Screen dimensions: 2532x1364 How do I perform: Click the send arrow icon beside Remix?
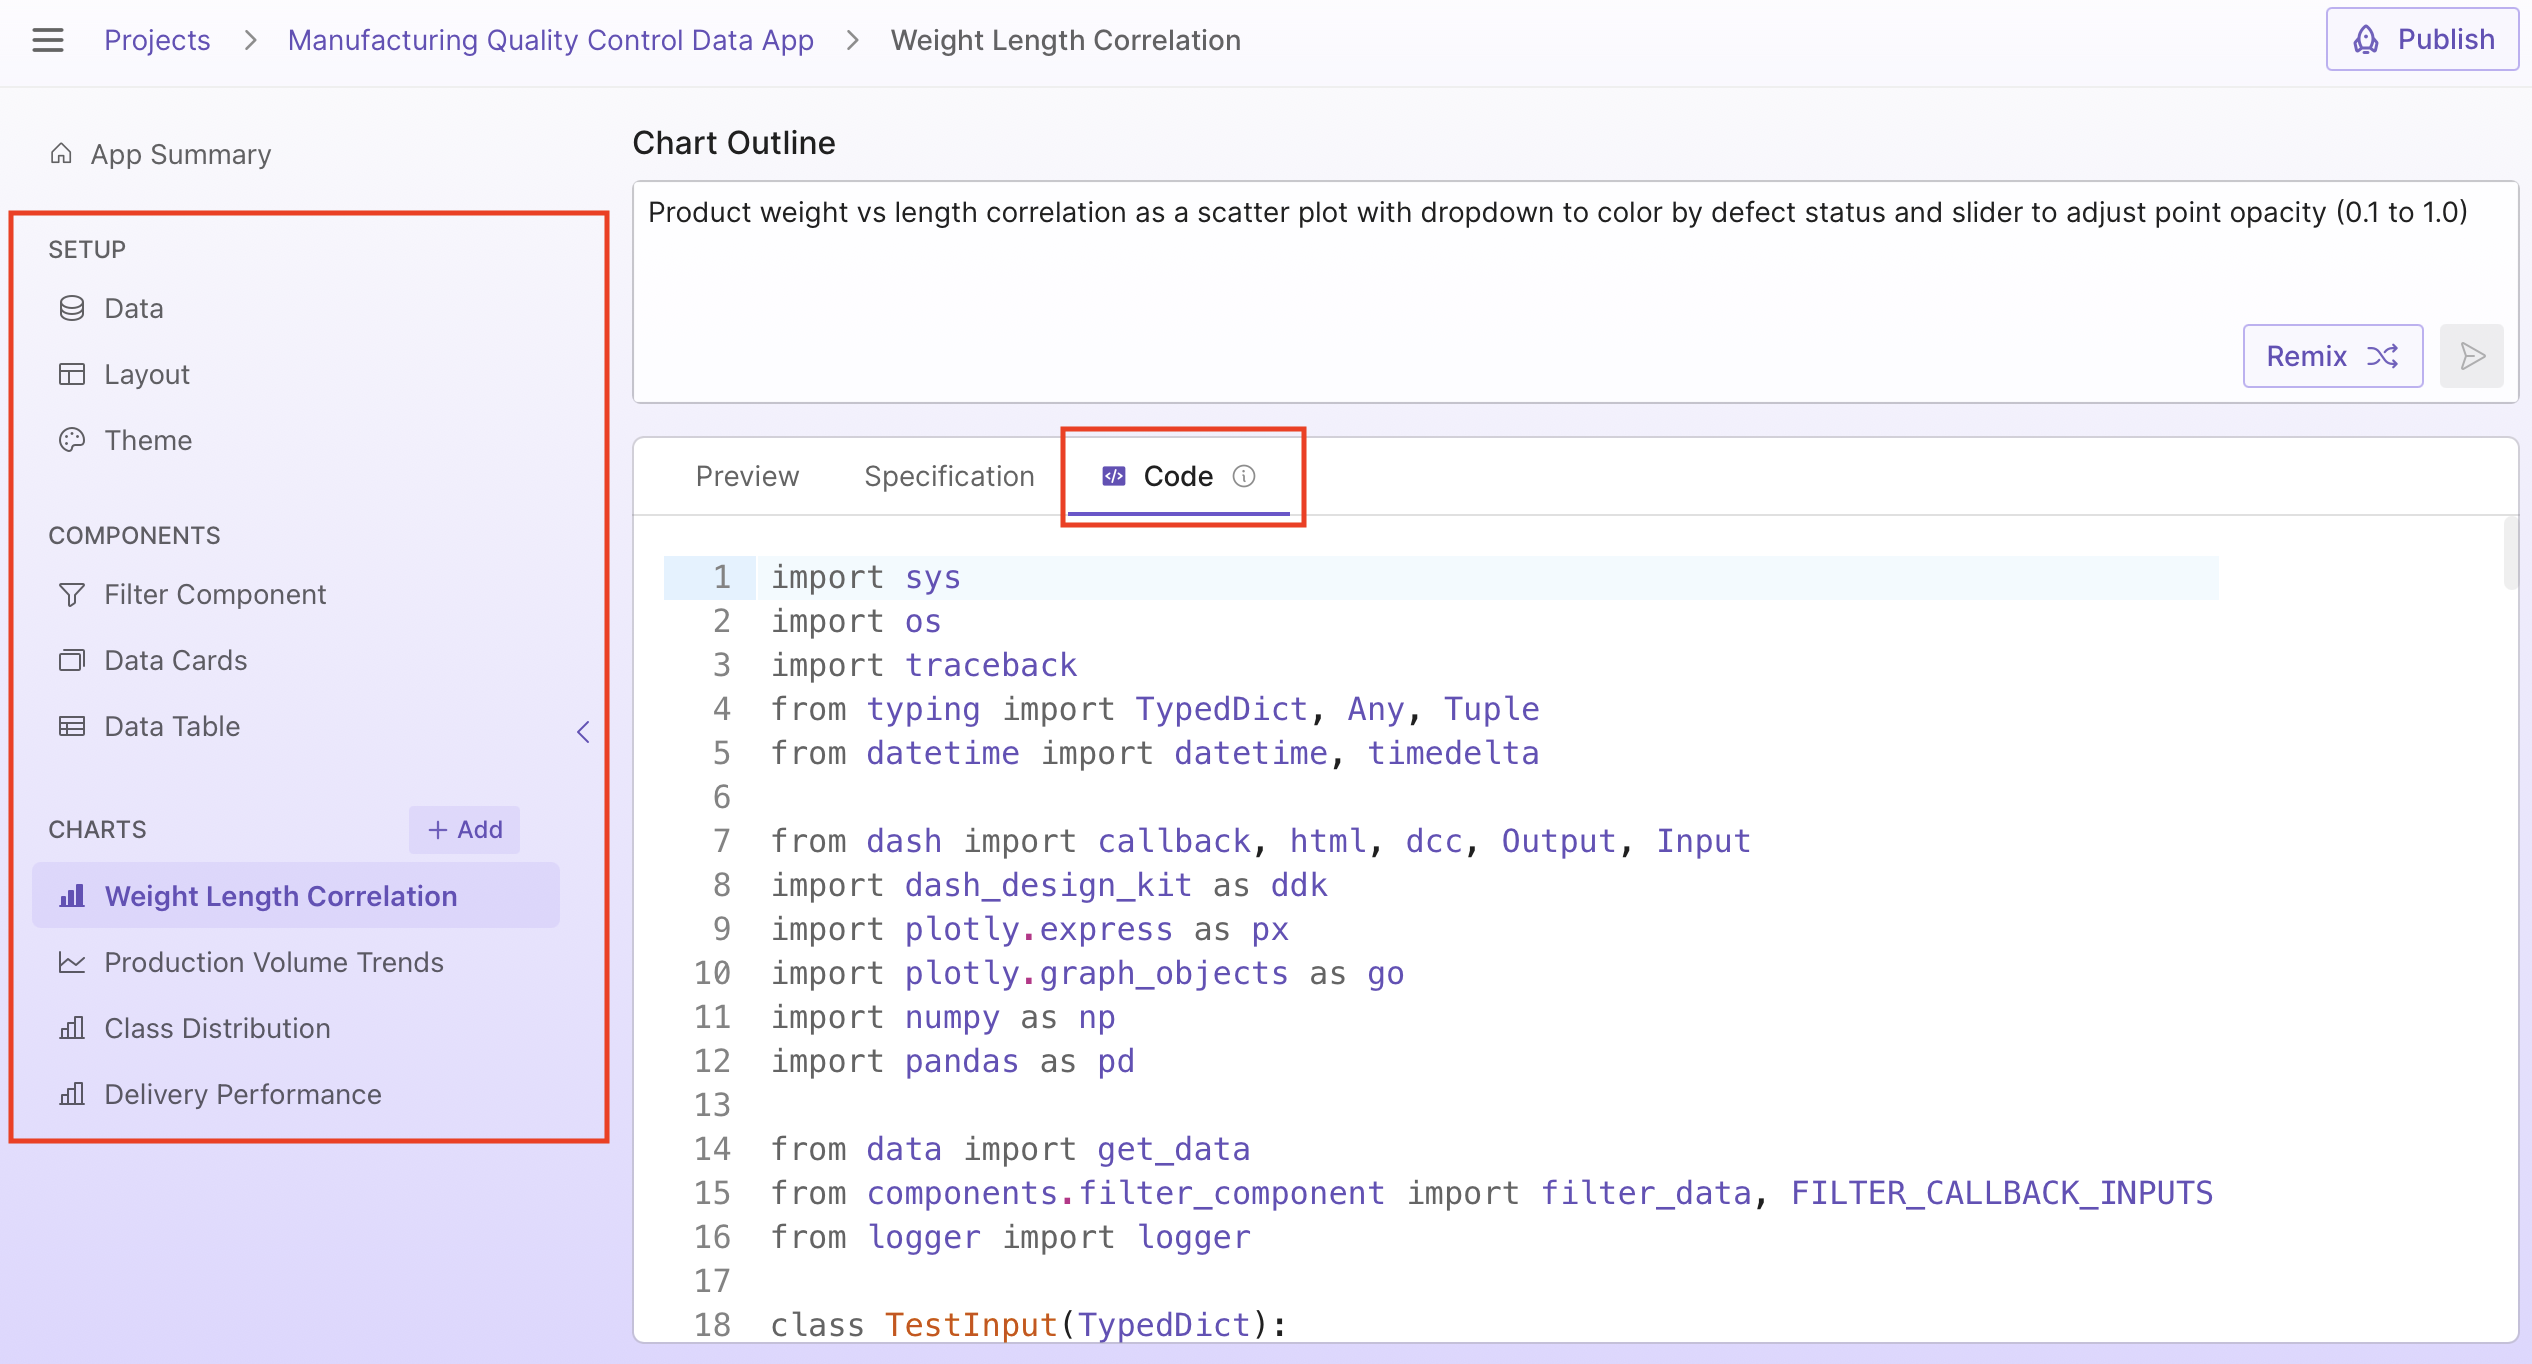[x=2471, y=356]
